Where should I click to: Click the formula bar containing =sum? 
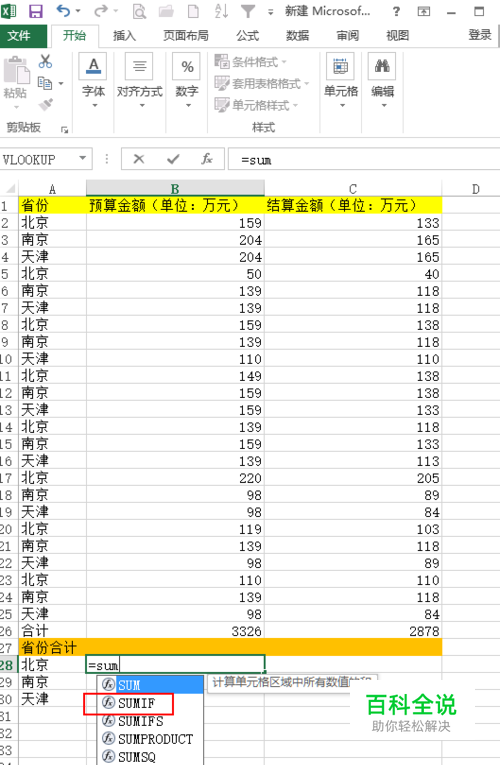[x=364, y=159]
